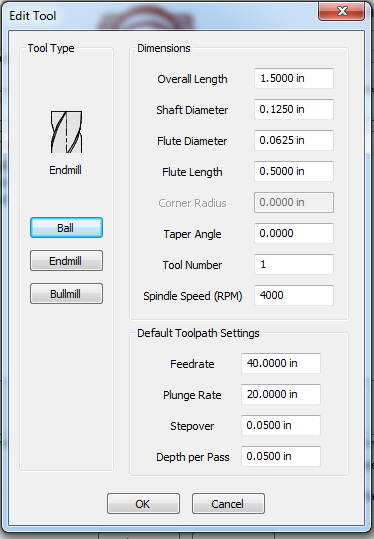The image size is (374, 539).
Task: Click into the Flute Length field
Action: click(294, 171)
